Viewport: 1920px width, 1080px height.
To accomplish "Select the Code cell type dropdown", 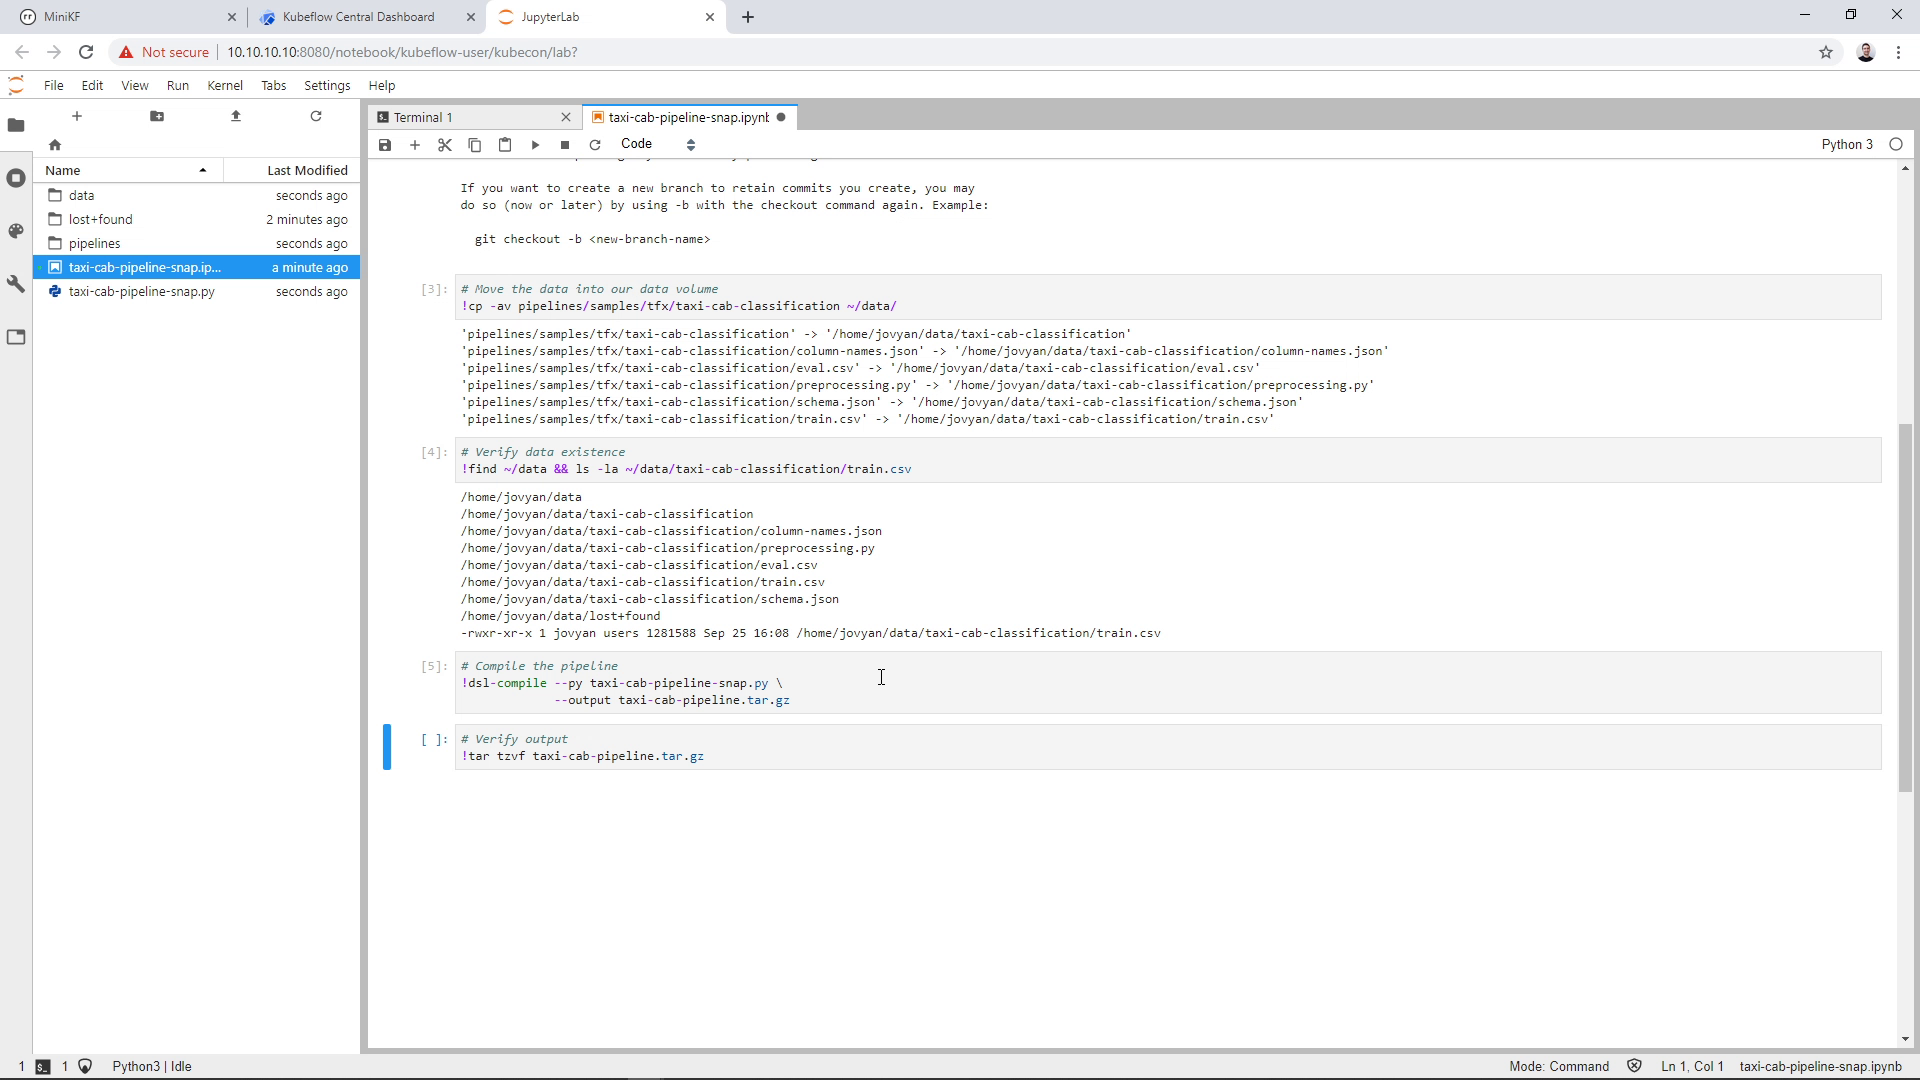I will tap(657, 144).
